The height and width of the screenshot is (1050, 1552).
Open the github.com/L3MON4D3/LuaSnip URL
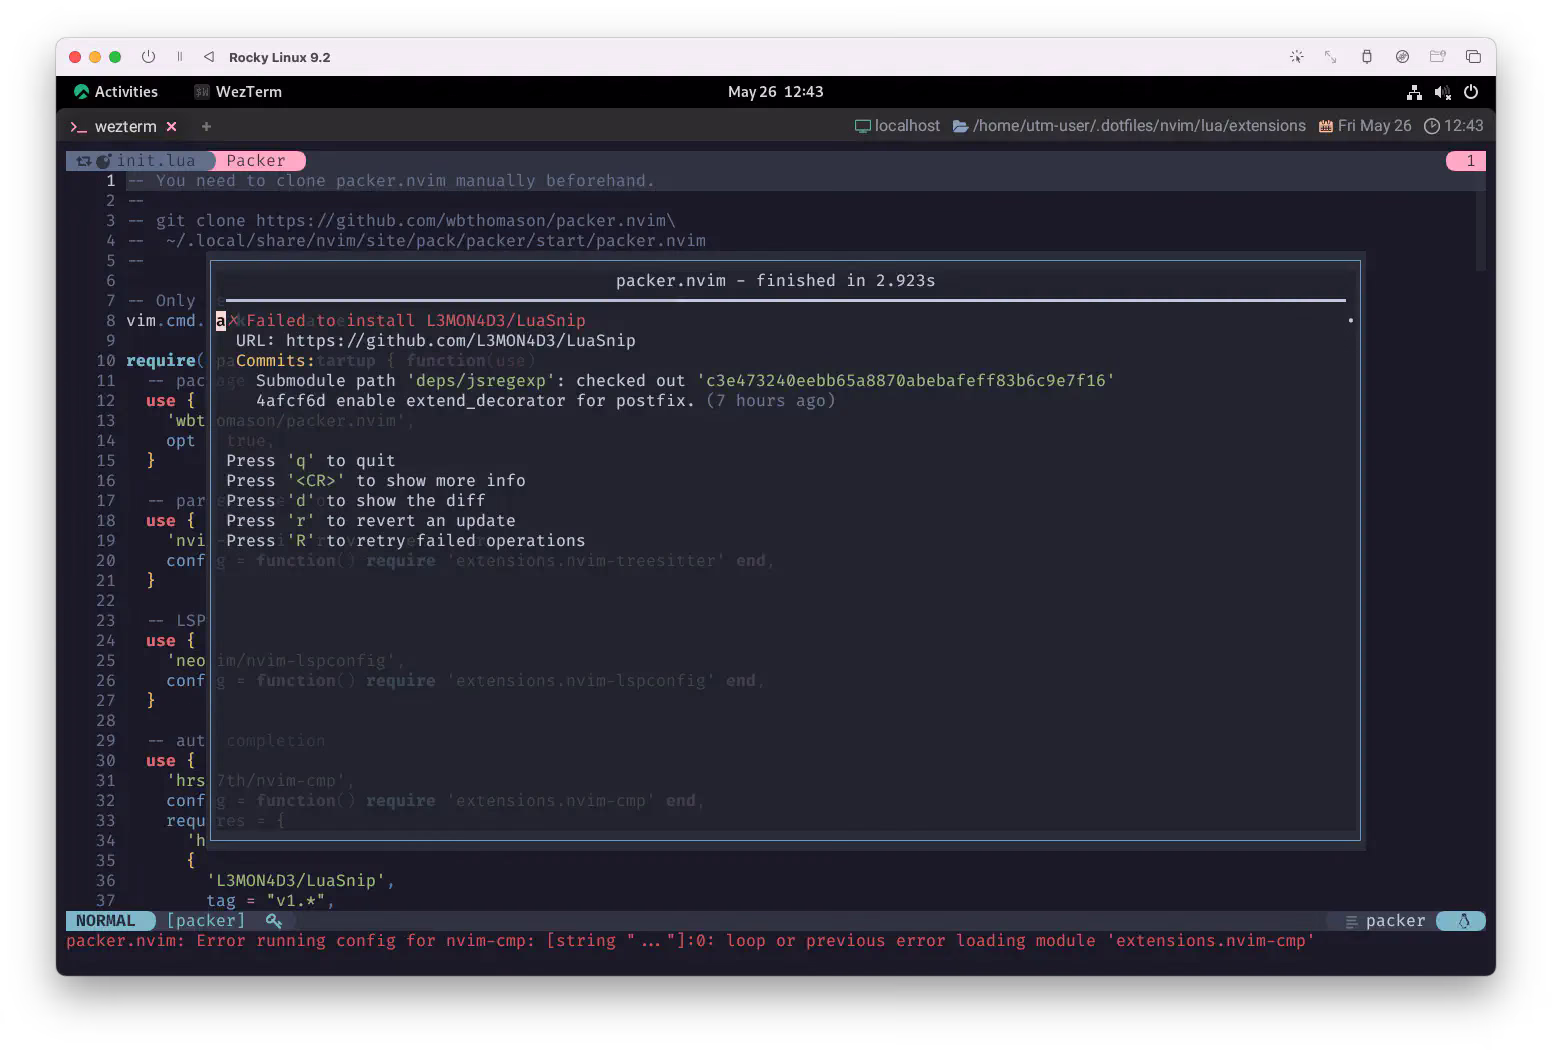[461, 341]
